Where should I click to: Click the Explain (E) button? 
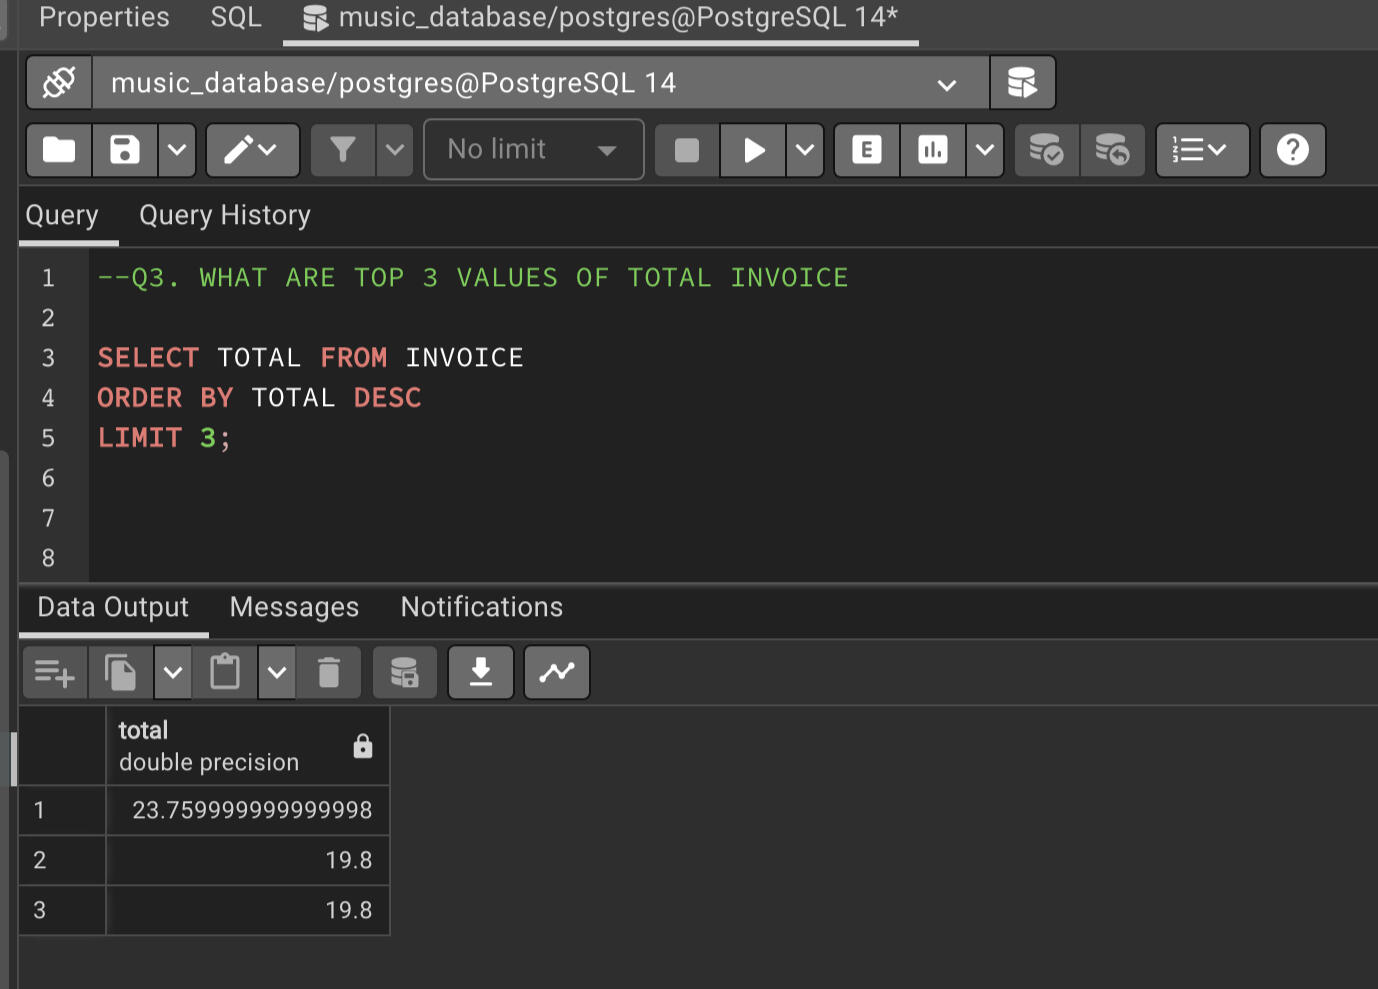pos(867,150)
